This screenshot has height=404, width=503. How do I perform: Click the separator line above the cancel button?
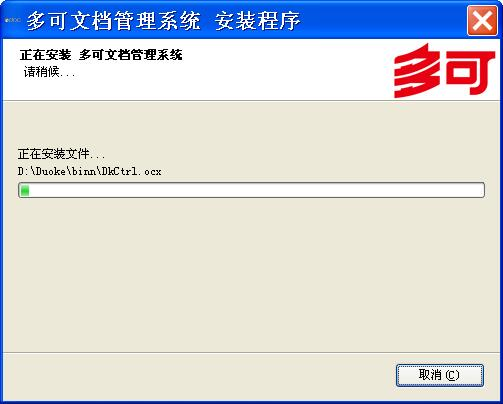click(251, 352)
